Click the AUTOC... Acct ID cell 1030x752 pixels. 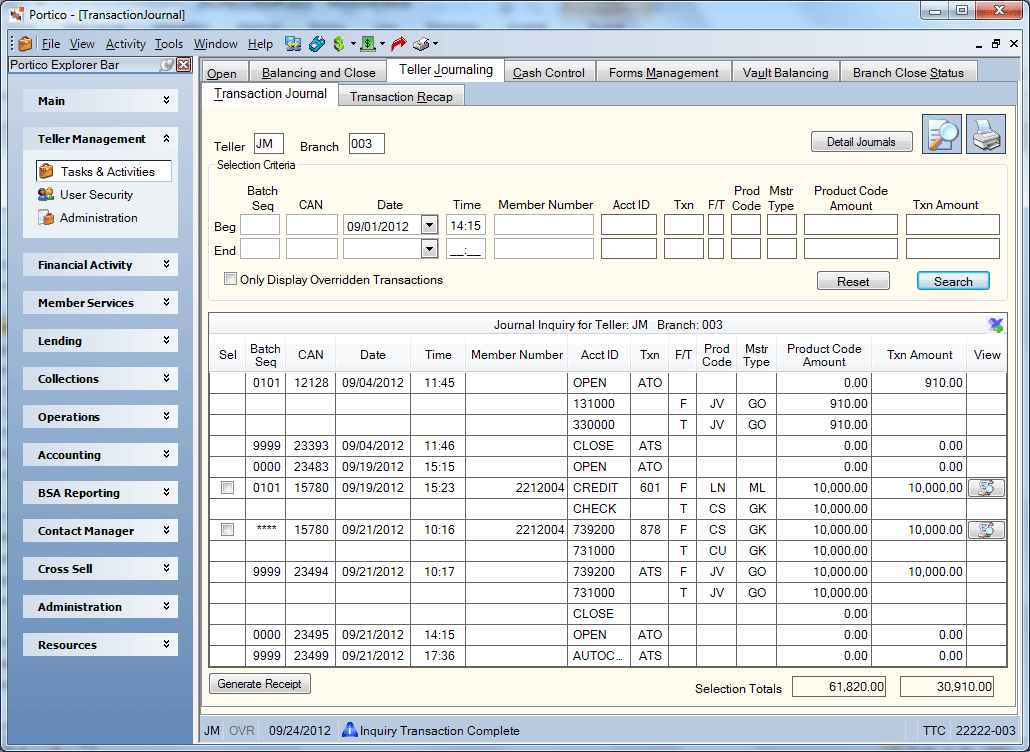[598, 655]
